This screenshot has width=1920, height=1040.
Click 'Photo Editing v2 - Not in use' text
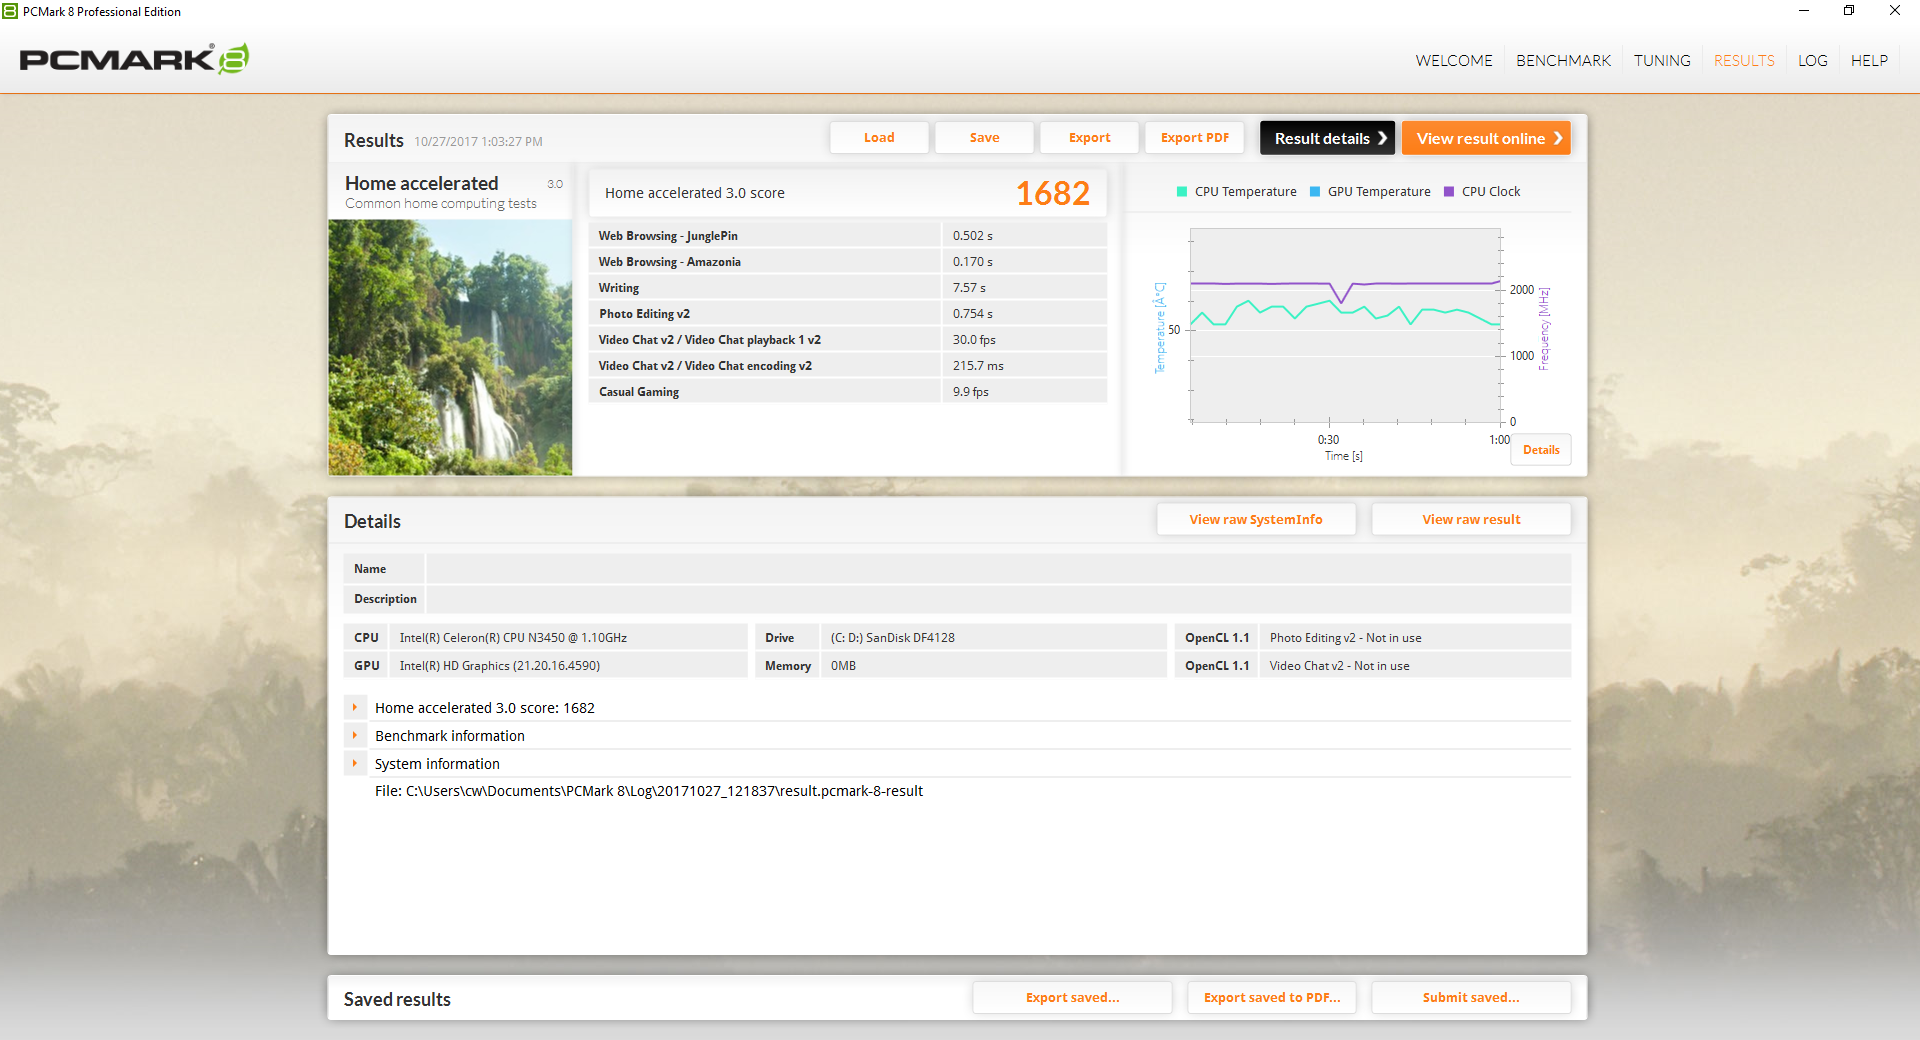coord(1345,638)
